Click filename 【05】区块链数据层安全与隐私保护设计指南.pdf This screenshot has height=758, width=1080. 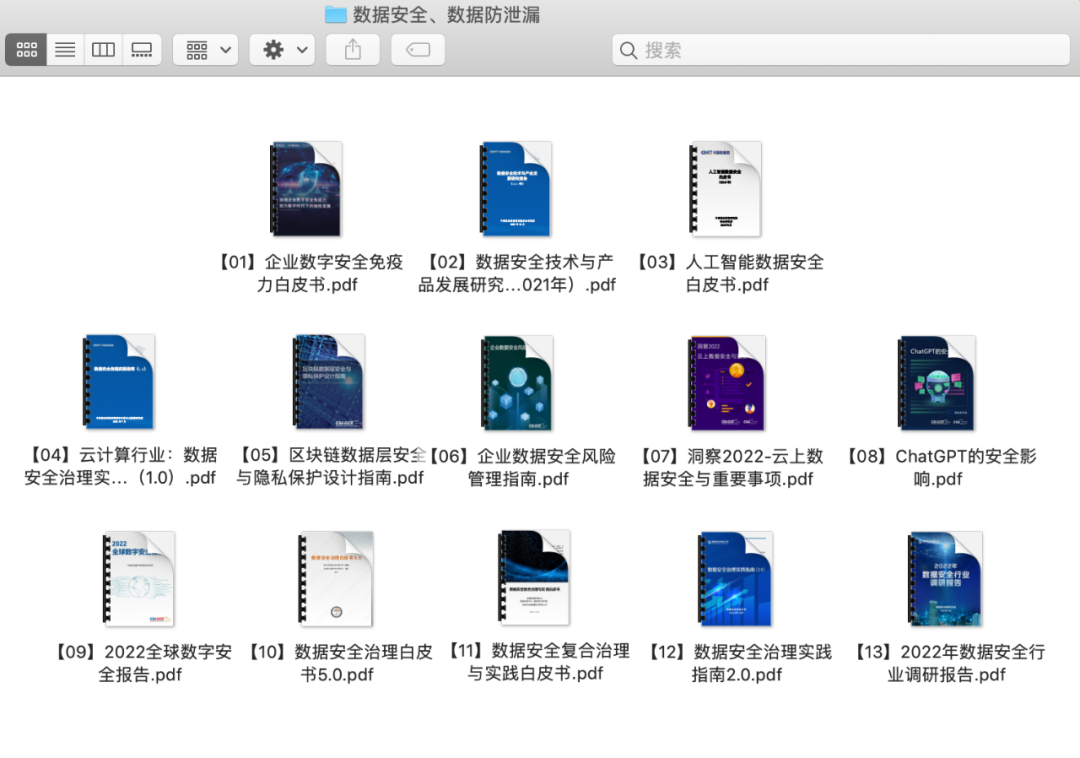click(330, 466)
